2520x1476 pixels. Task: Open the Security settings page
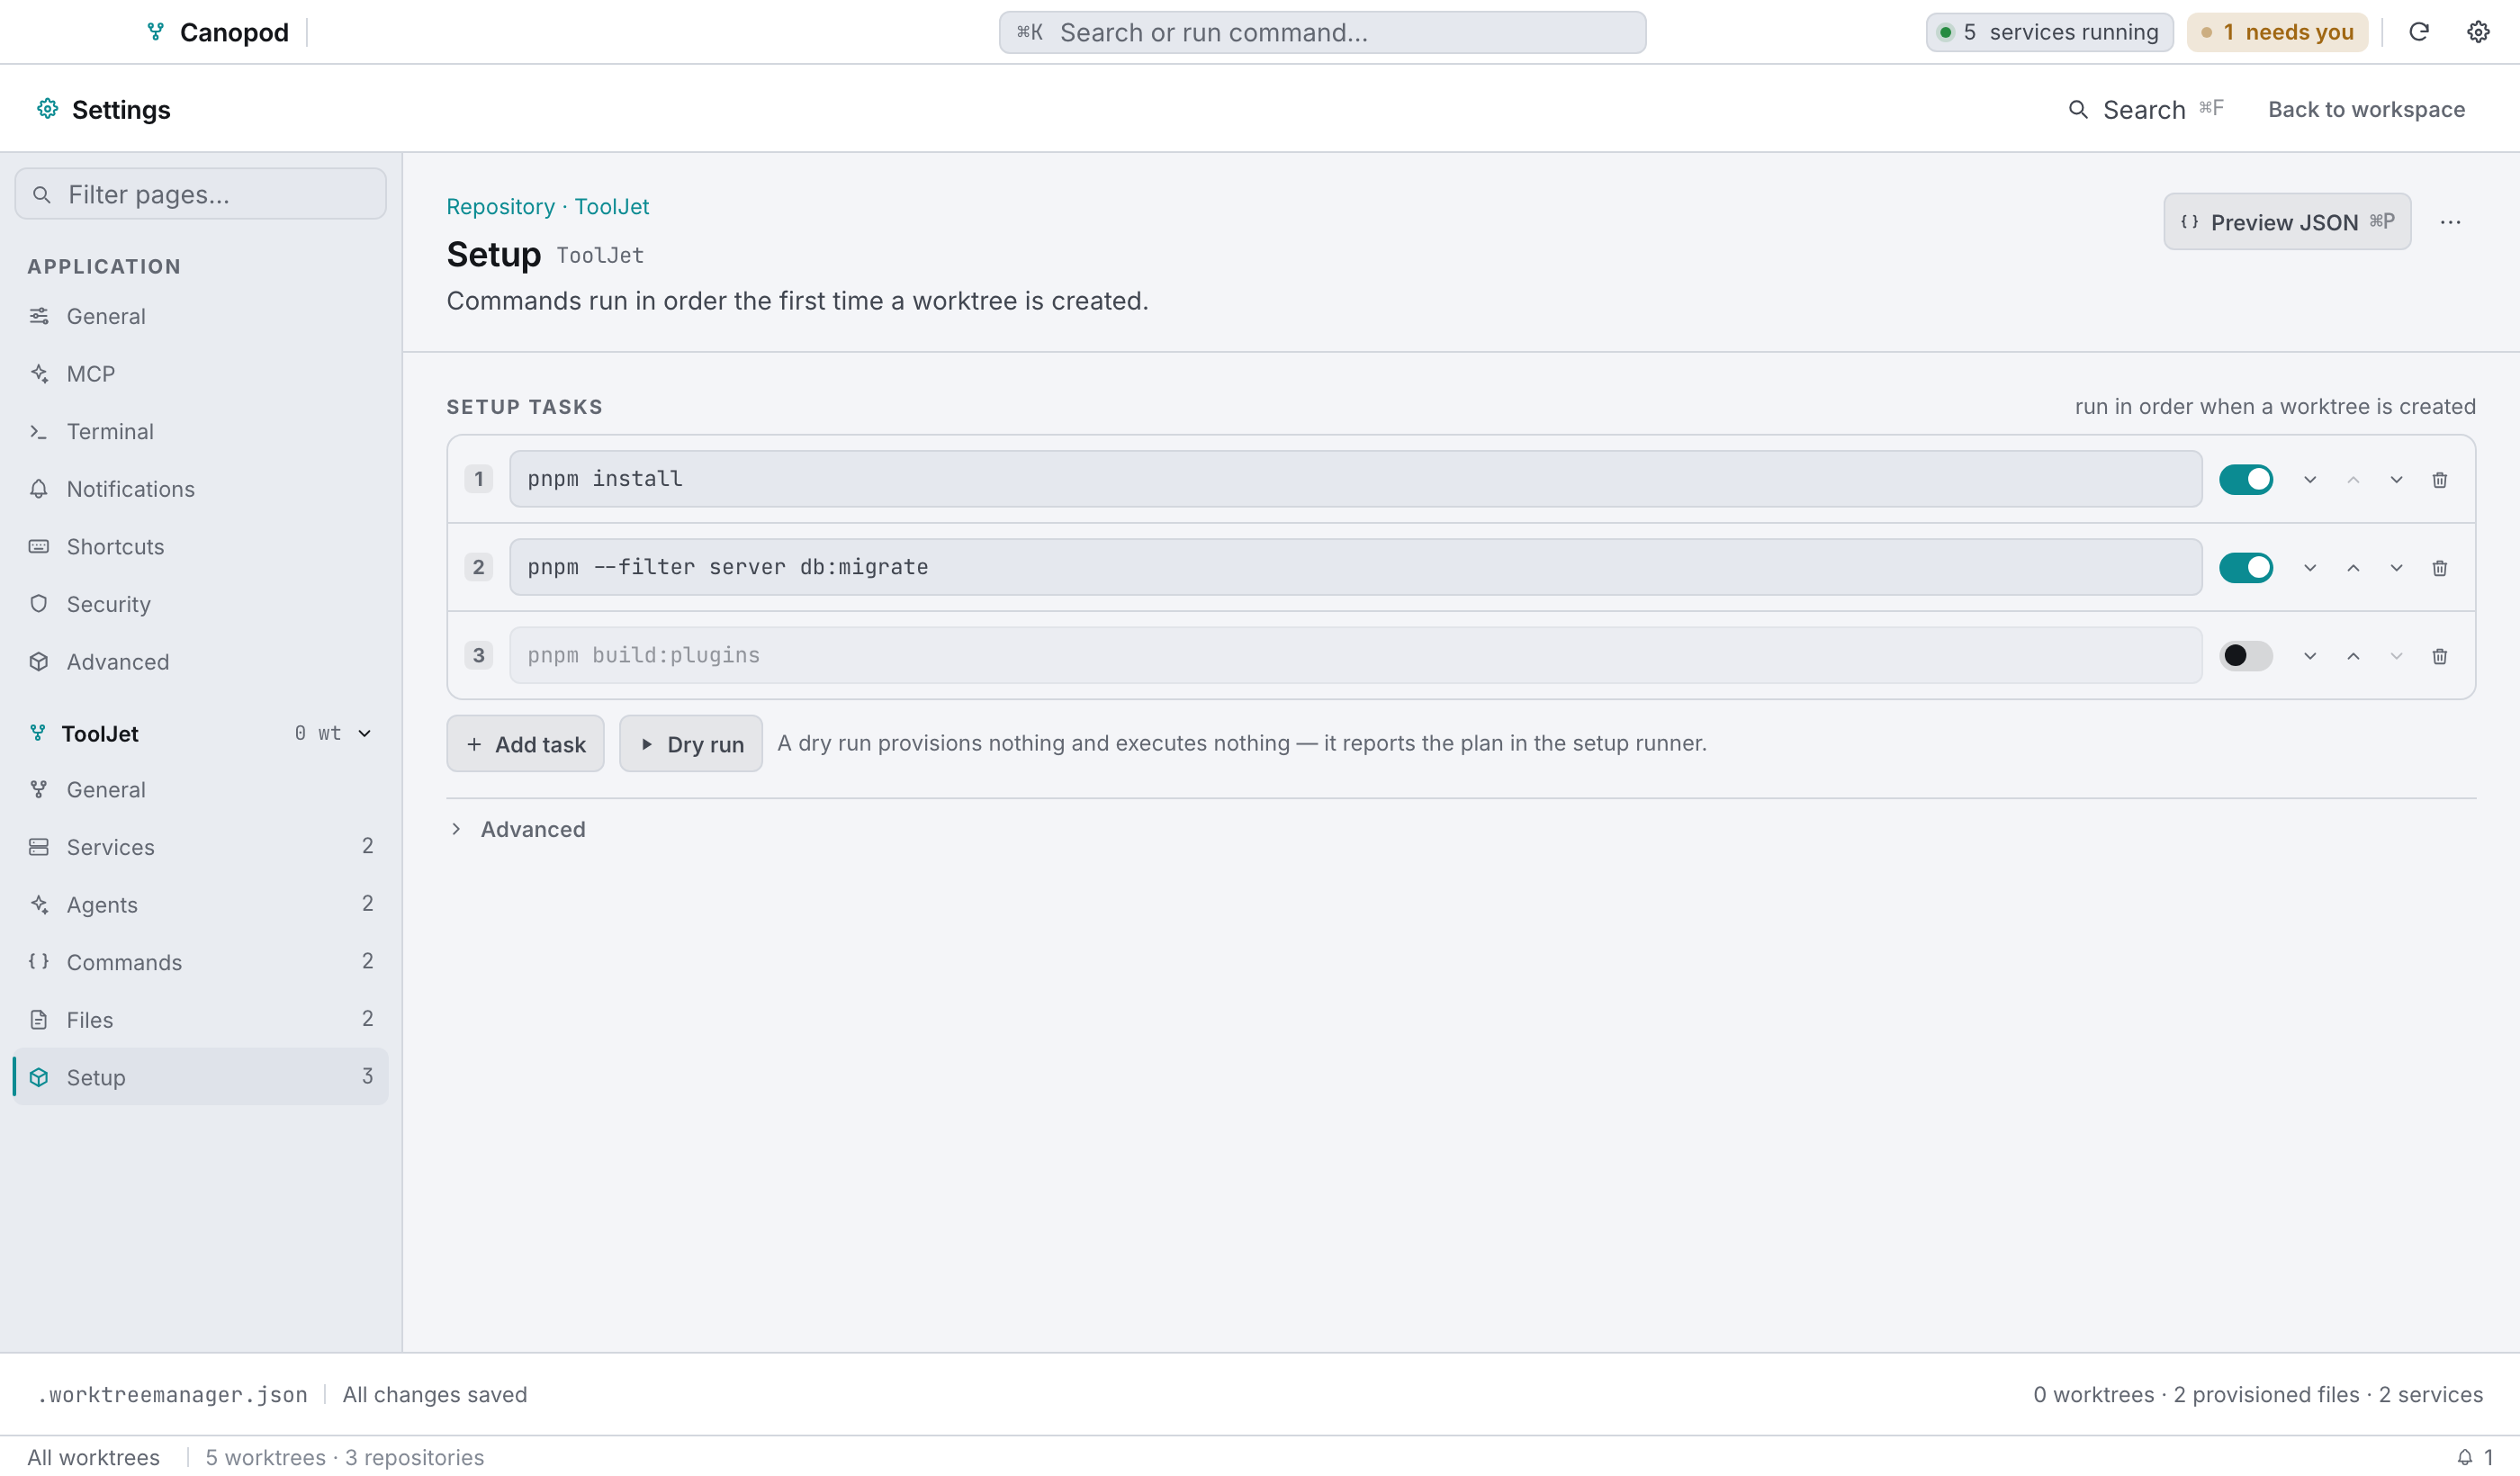pyautogui.click(x=200, y=604)
